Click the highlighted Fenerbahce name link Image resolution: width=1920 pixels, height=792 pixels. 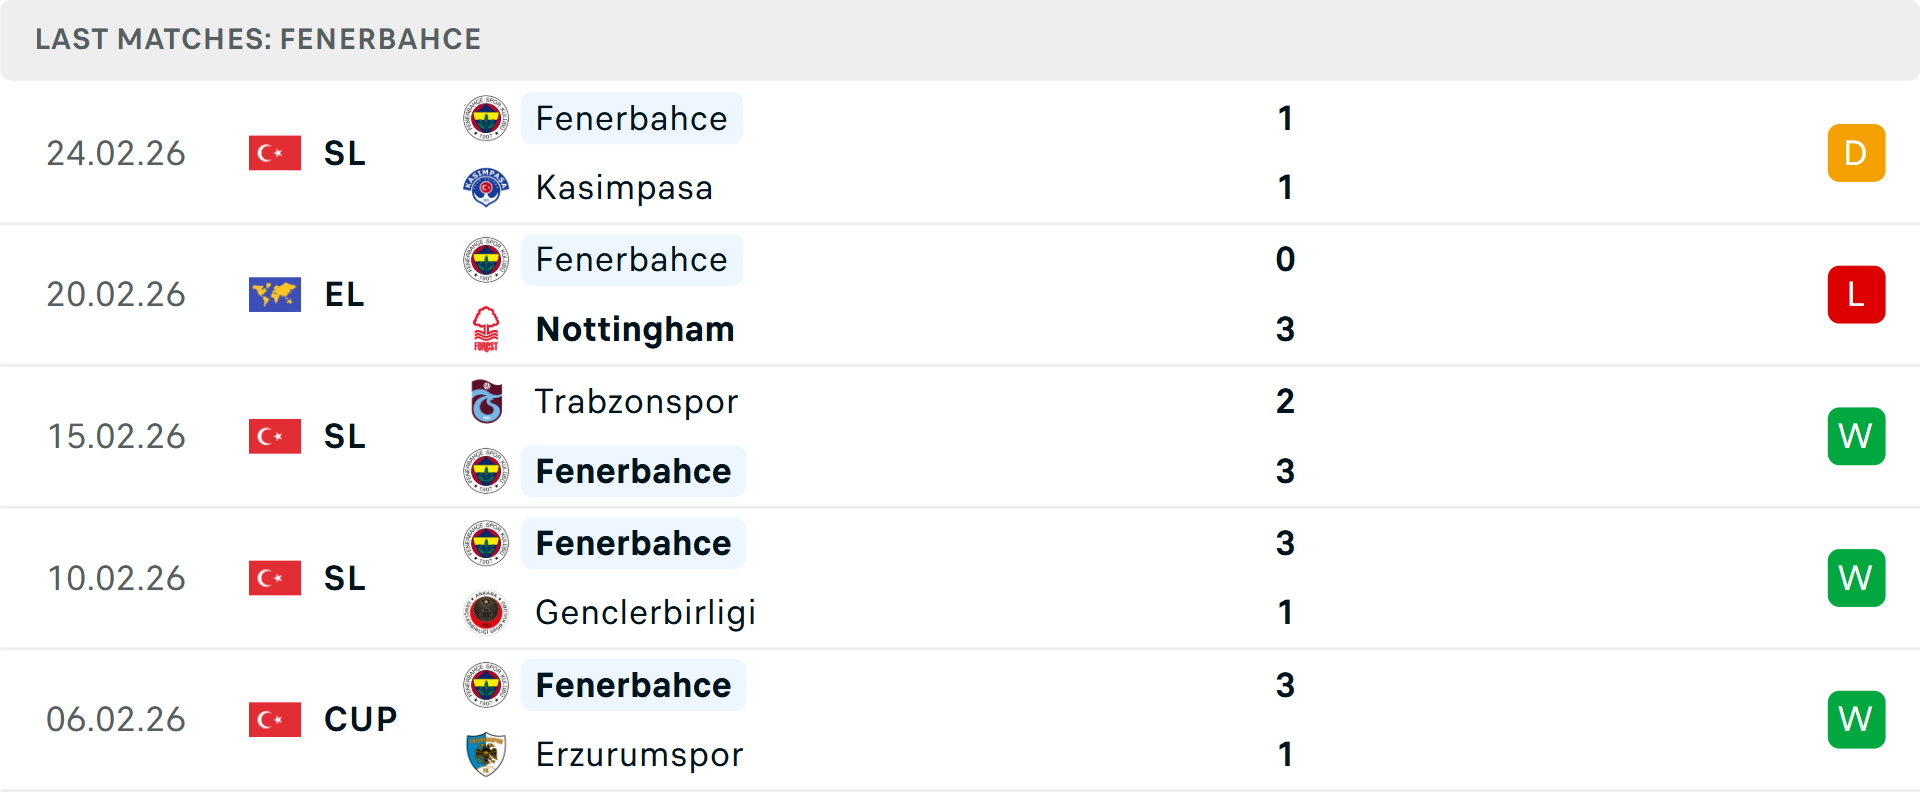coord(632,118)
